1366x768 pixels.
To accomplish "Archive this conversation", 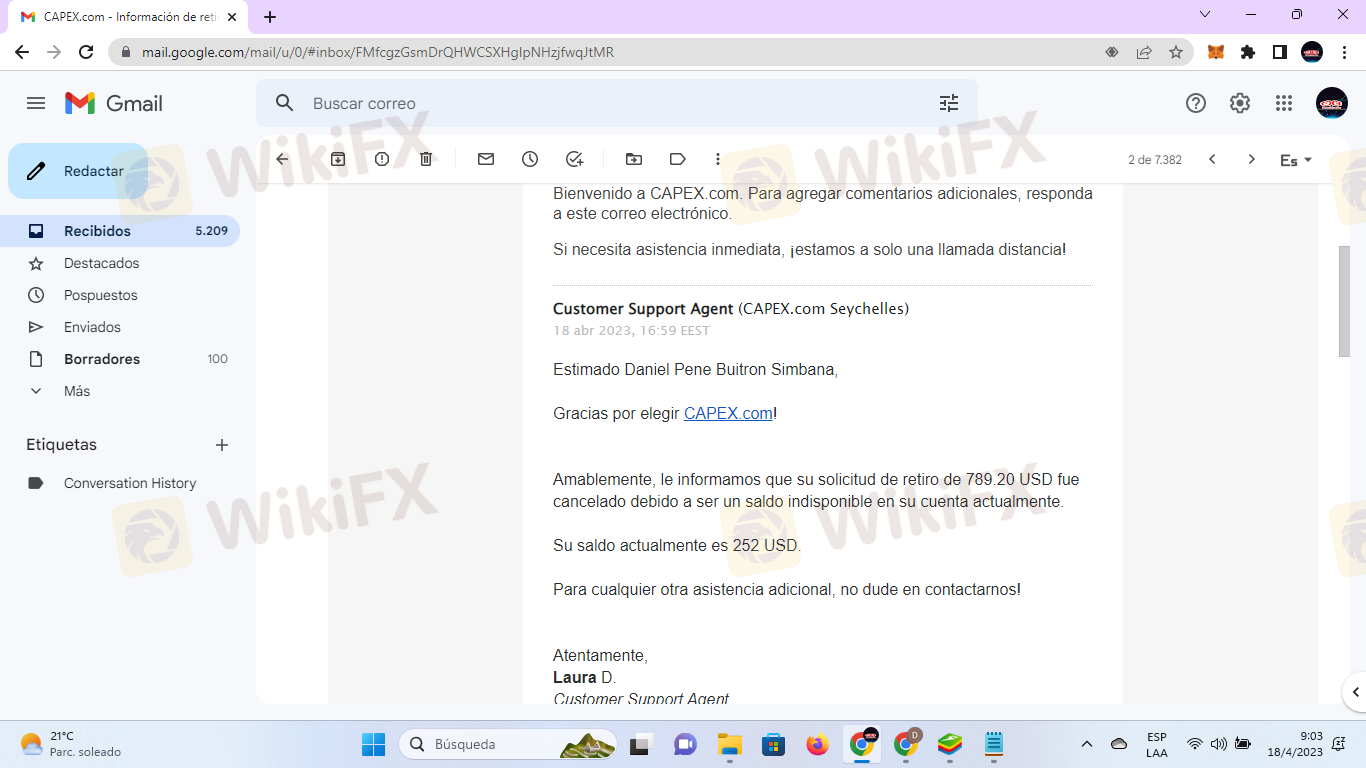I will tap(338, 159).
